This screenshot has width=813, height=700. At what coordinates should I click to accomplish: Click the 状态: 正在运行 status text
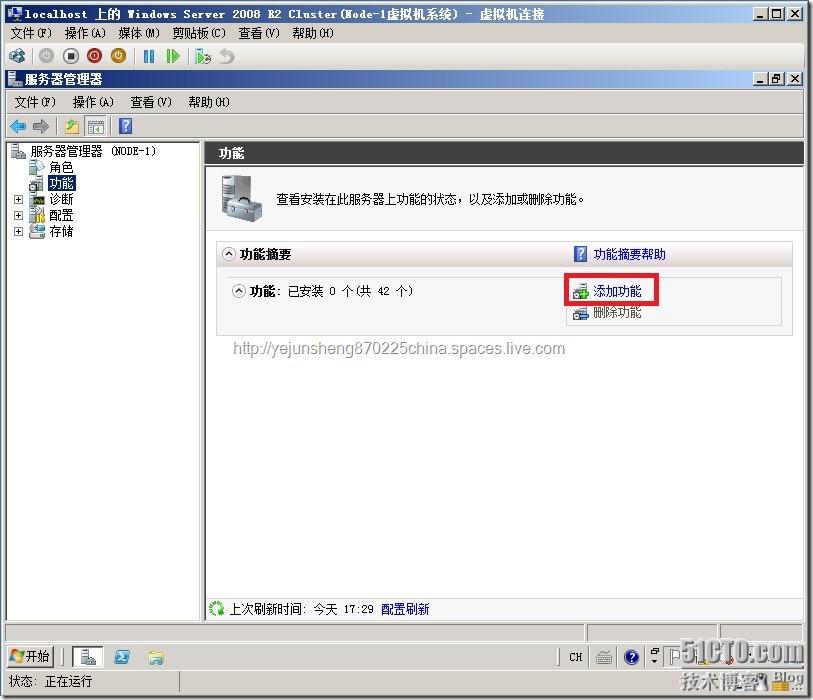[50, 681]
